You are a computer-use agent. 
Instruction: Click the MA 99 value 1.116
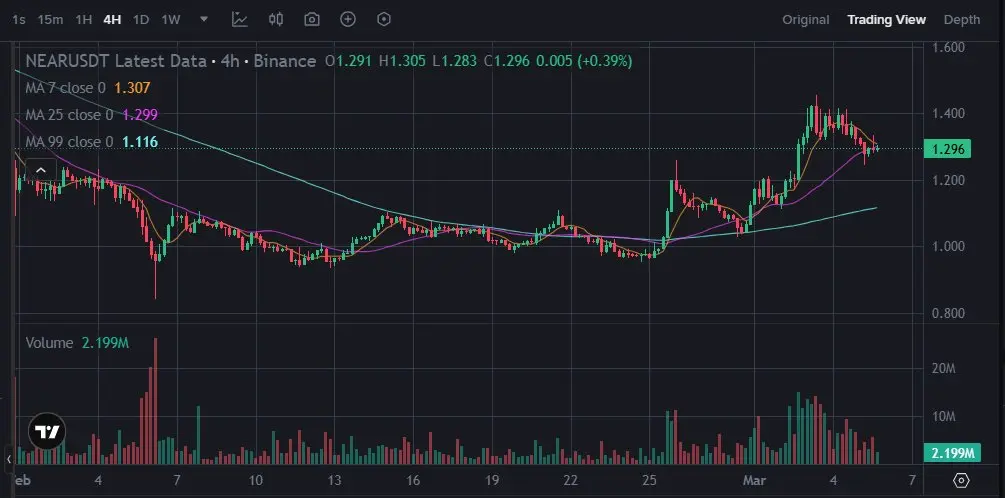tap(140, 142)
